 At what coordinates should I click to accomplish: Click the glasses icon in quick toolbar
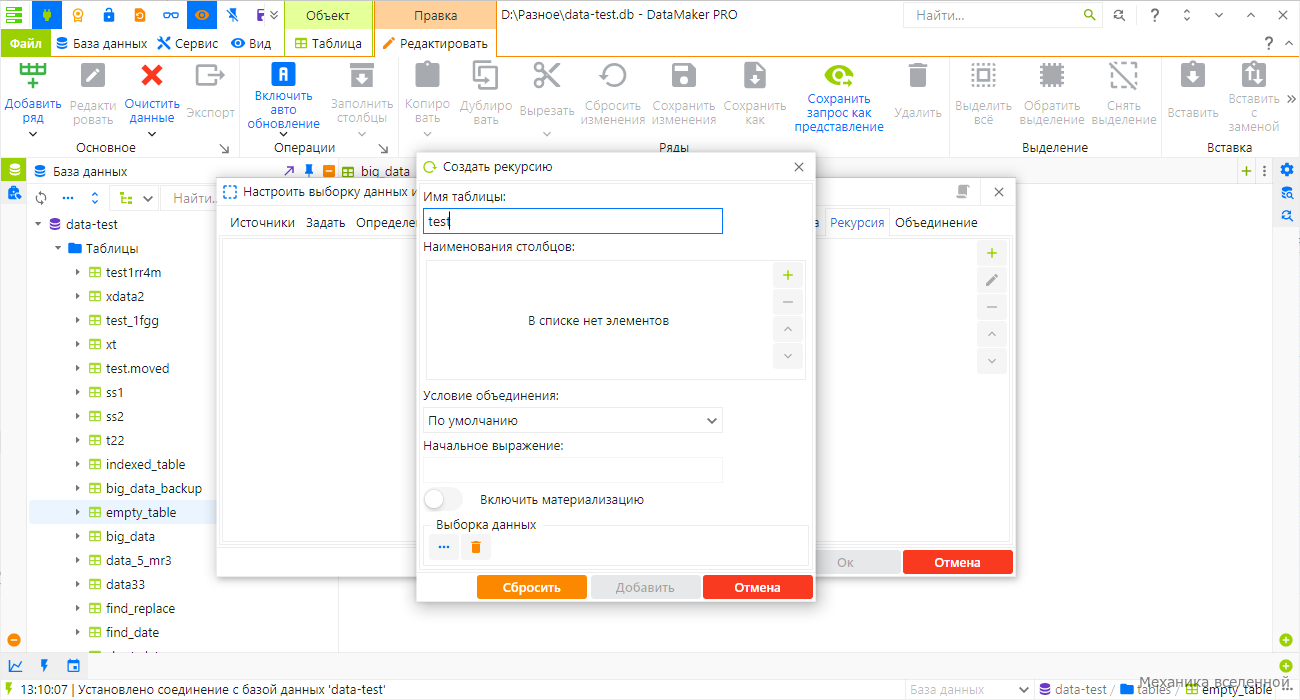pyautogui.click(x=171, y=15)
